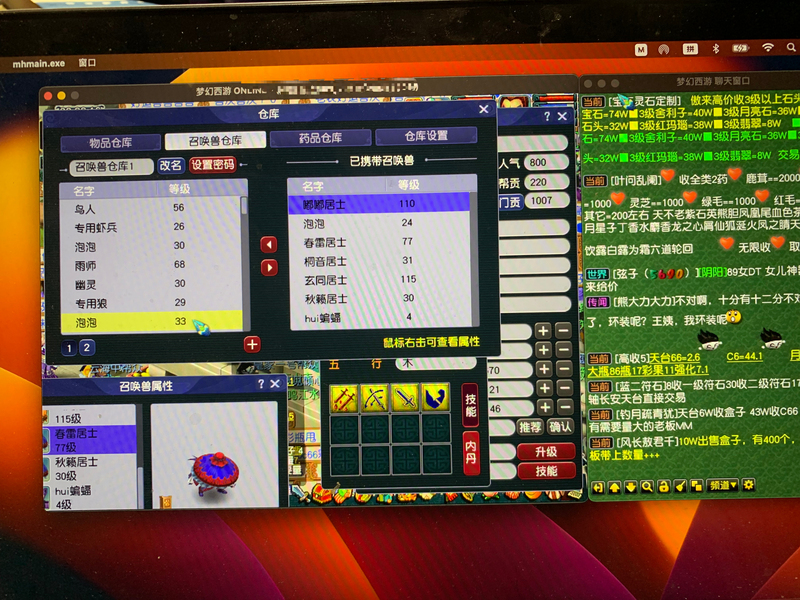This screenshot has width=800, height=600.
Task: Open the mhmain.exe menu
Action: [39, 64]
